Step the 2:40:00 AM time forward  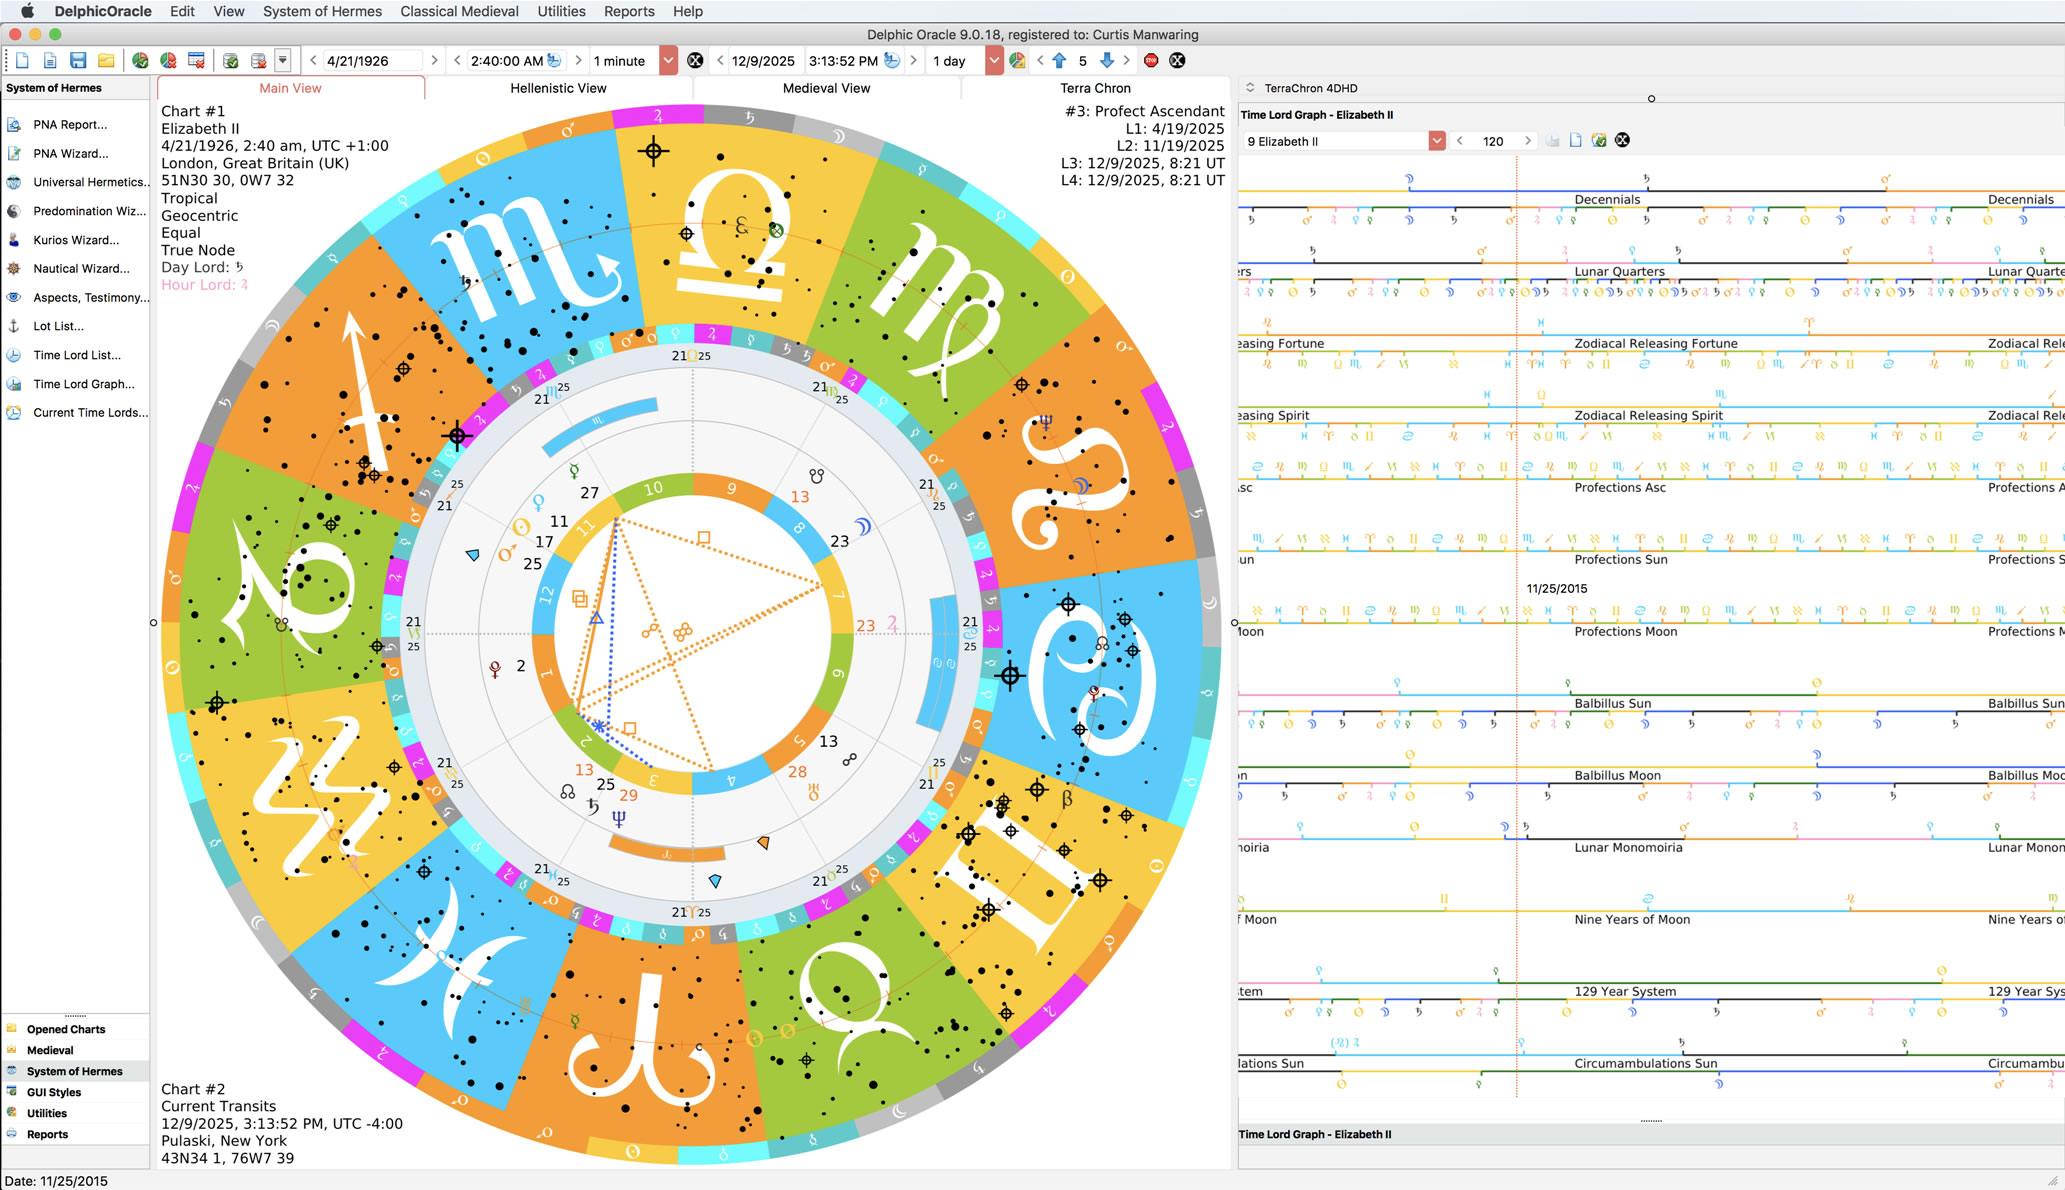click(x=577, y=61)
